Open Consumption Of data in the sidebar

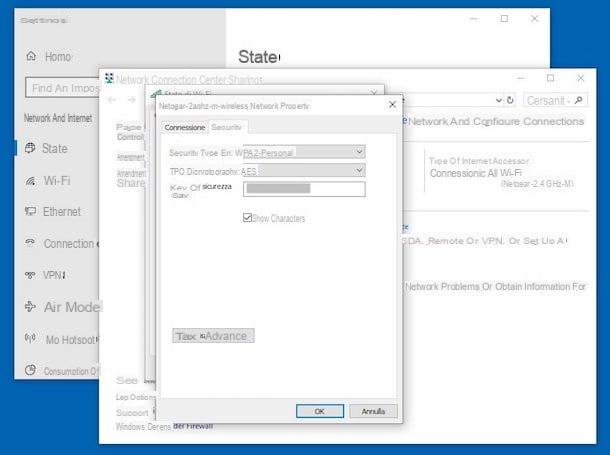tap(61, 371)
